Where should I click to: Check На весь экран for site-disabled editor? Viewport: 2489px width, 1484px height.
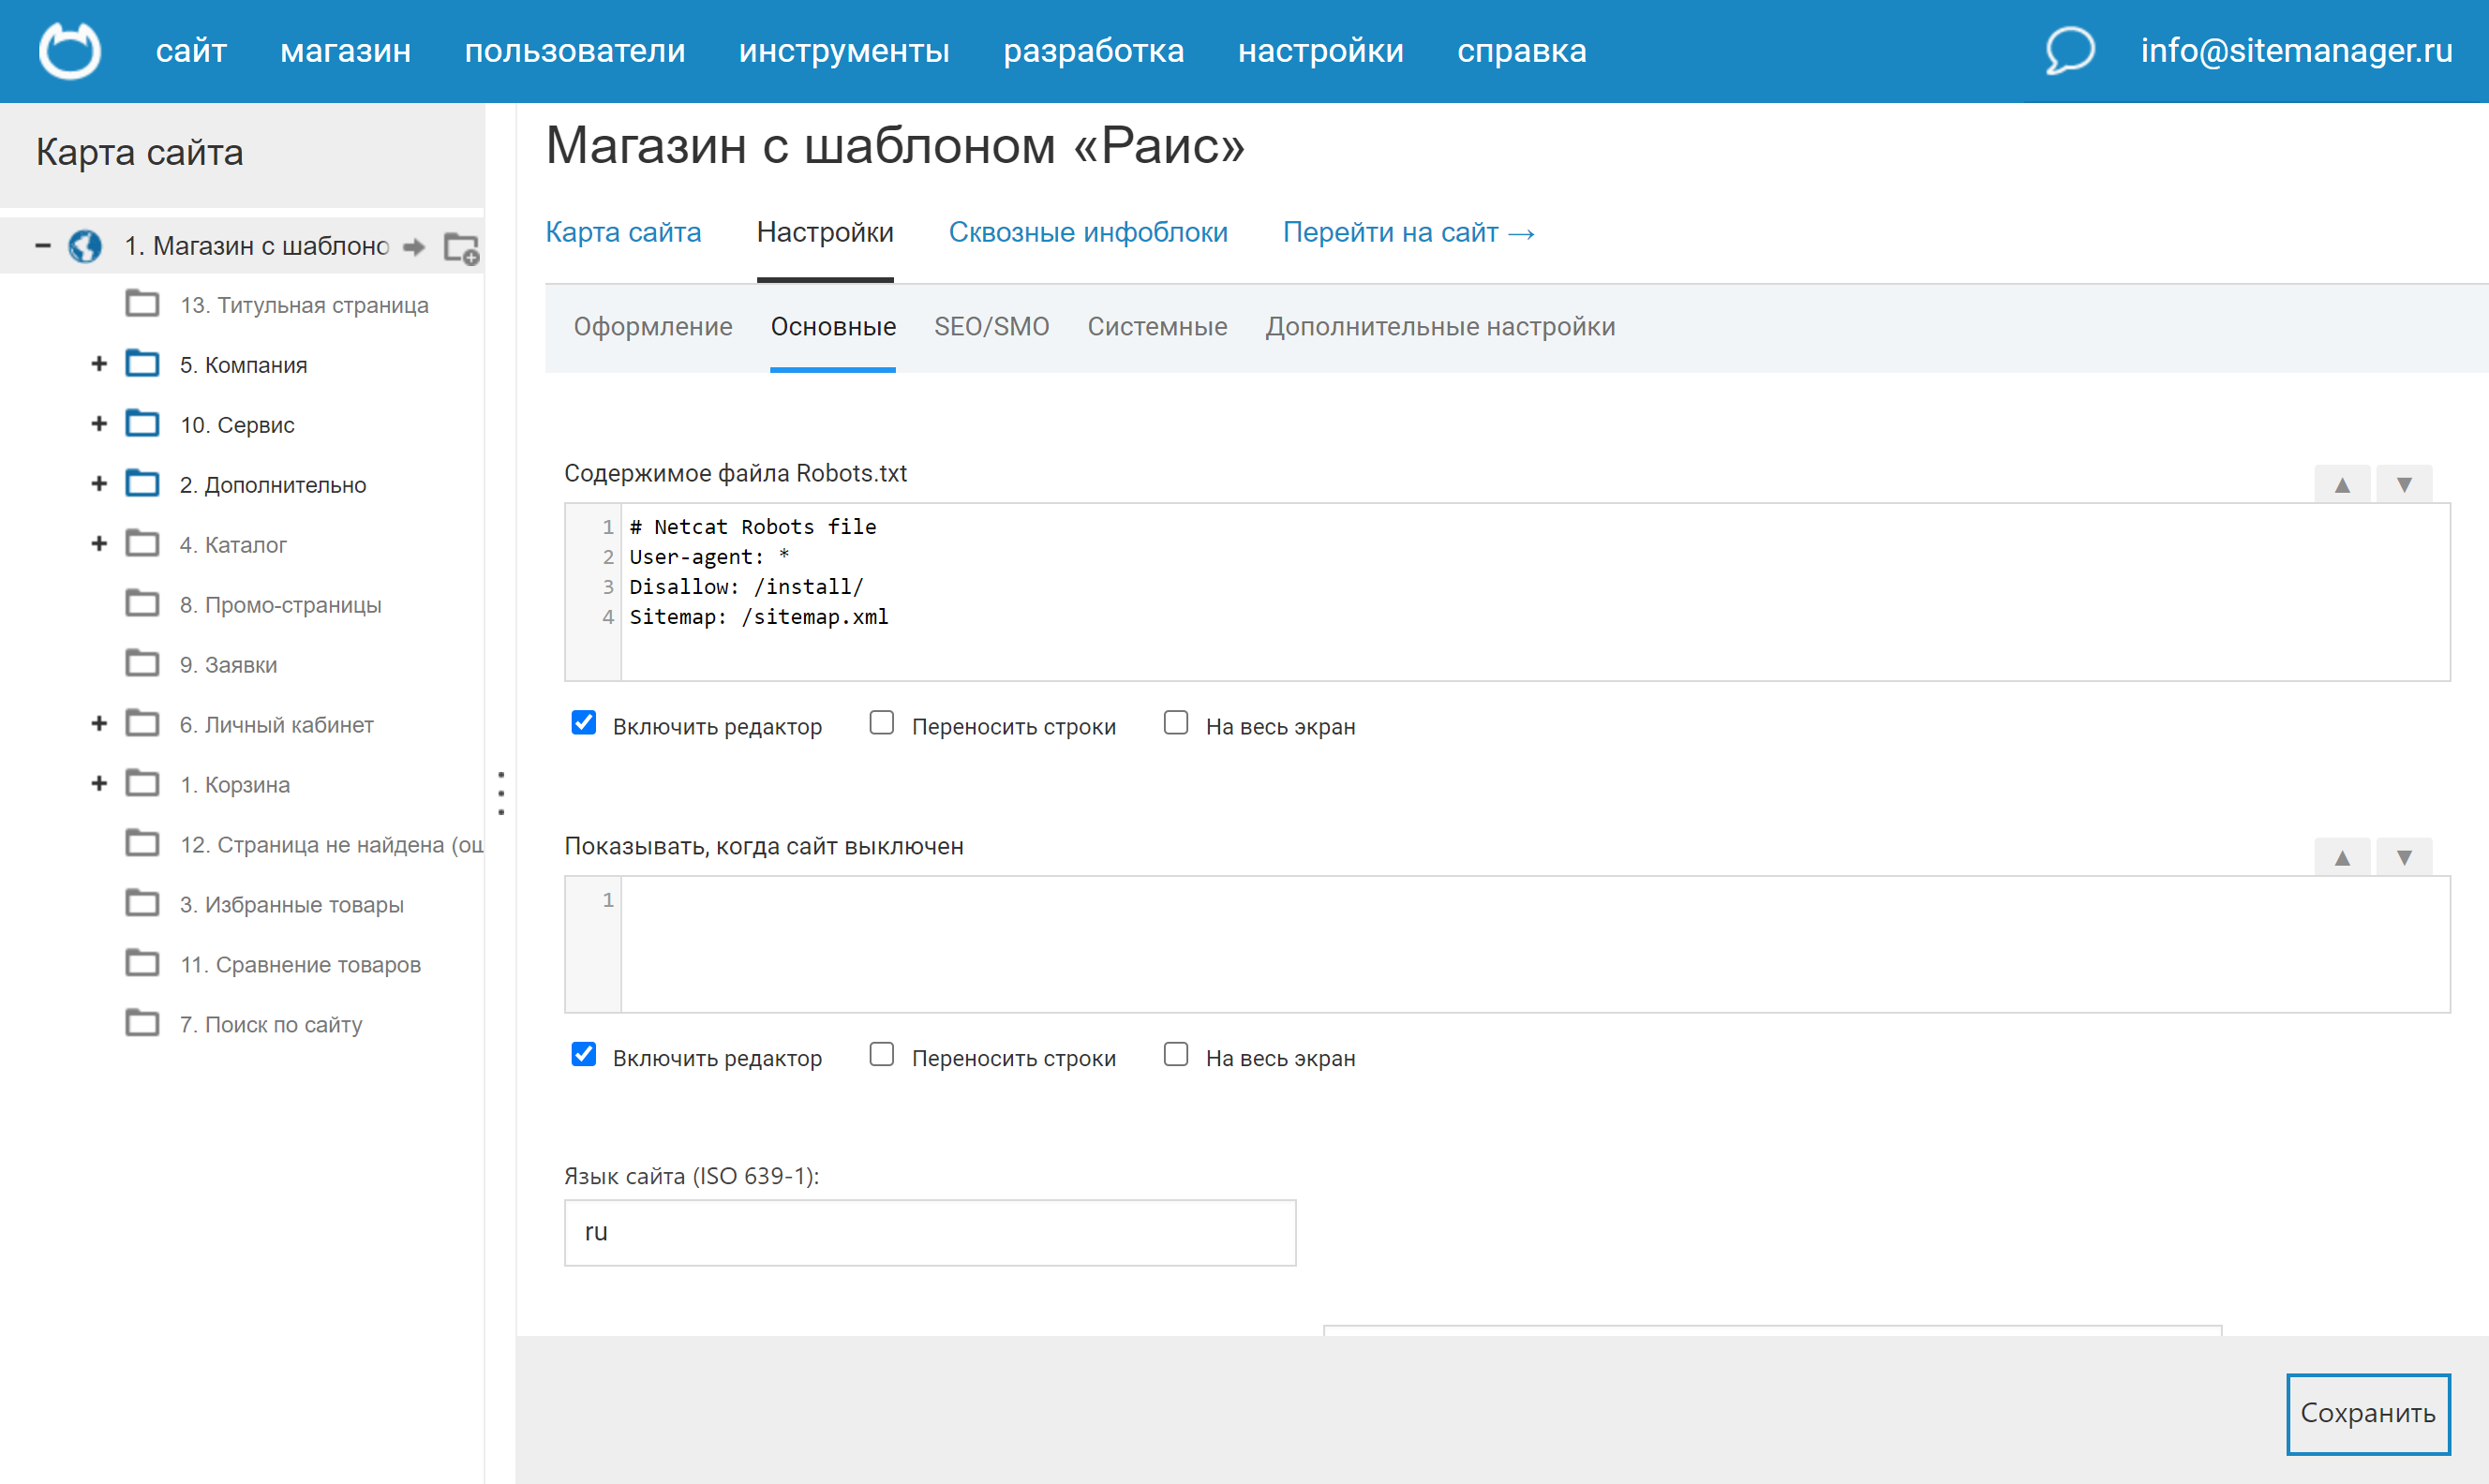[x=1176, y=1055]
